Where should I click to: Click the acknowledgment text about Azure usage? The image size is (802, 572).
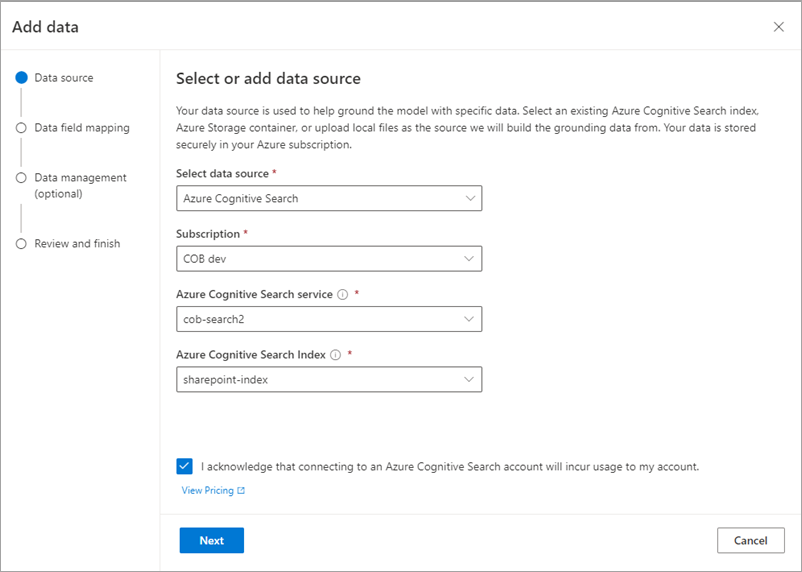(449, 466)
